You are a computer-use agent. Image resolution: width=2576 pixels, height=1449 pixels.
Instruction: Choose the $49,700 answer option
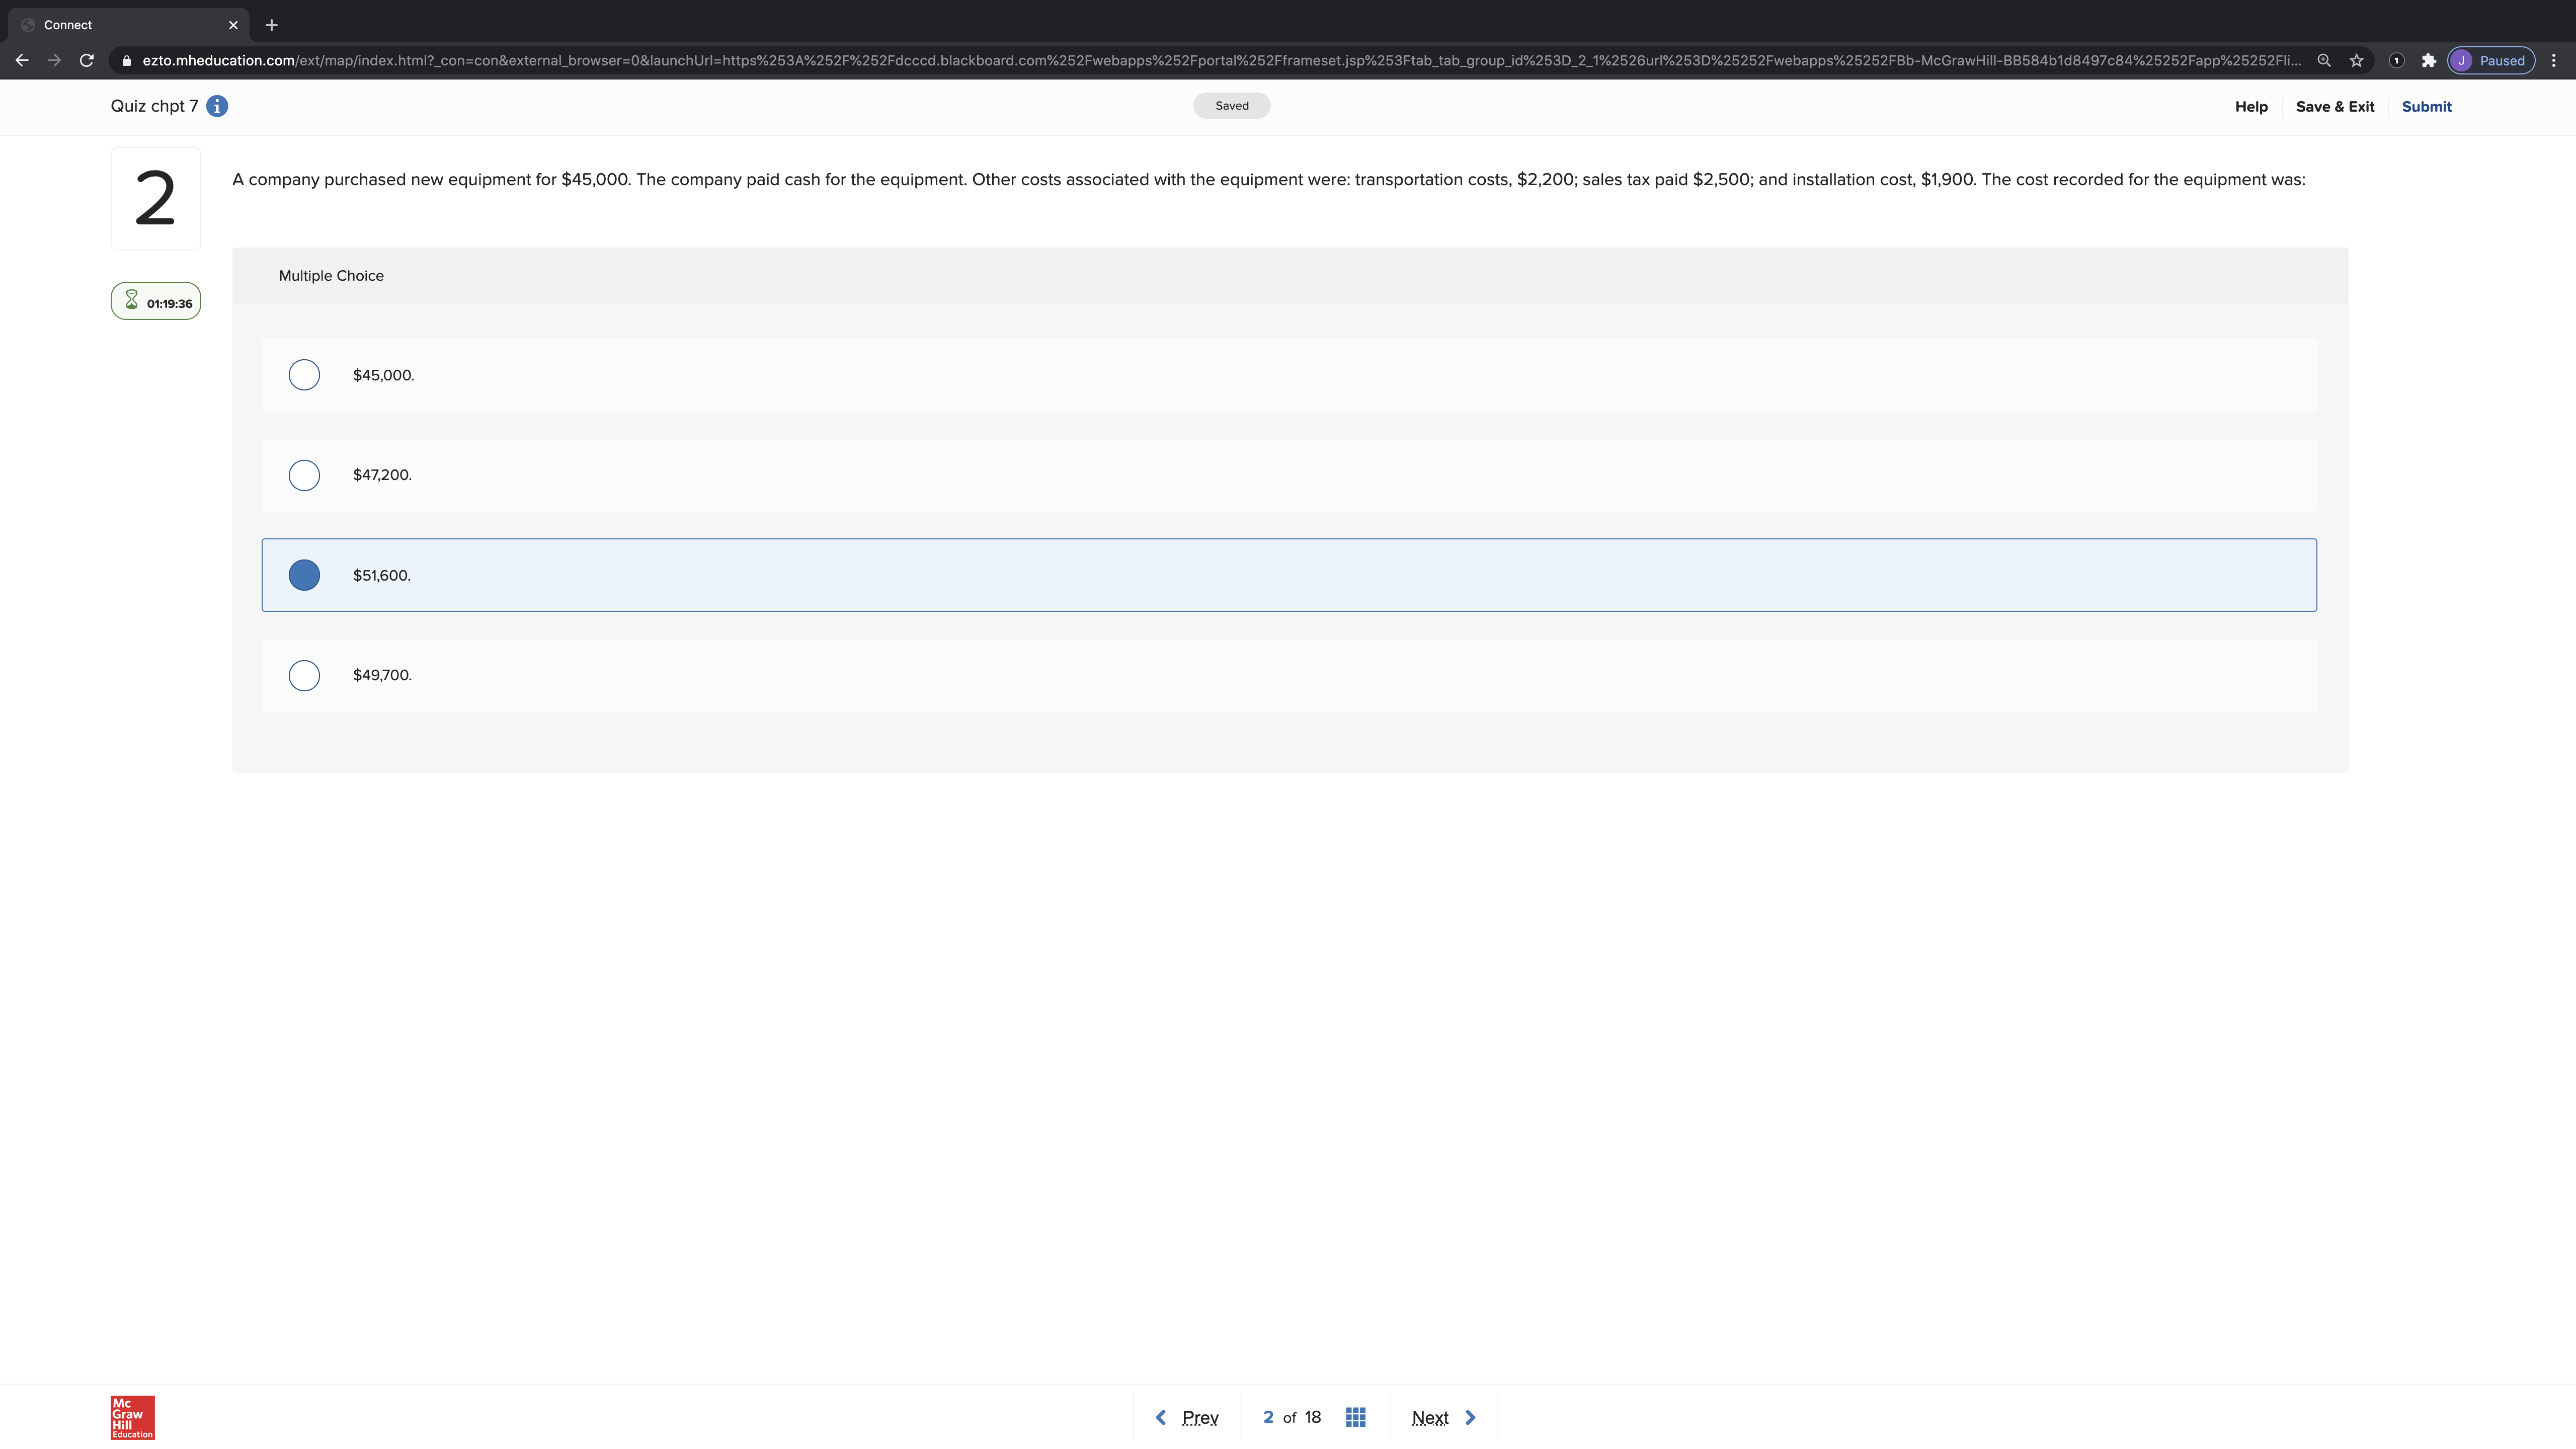tap(304, 675)
